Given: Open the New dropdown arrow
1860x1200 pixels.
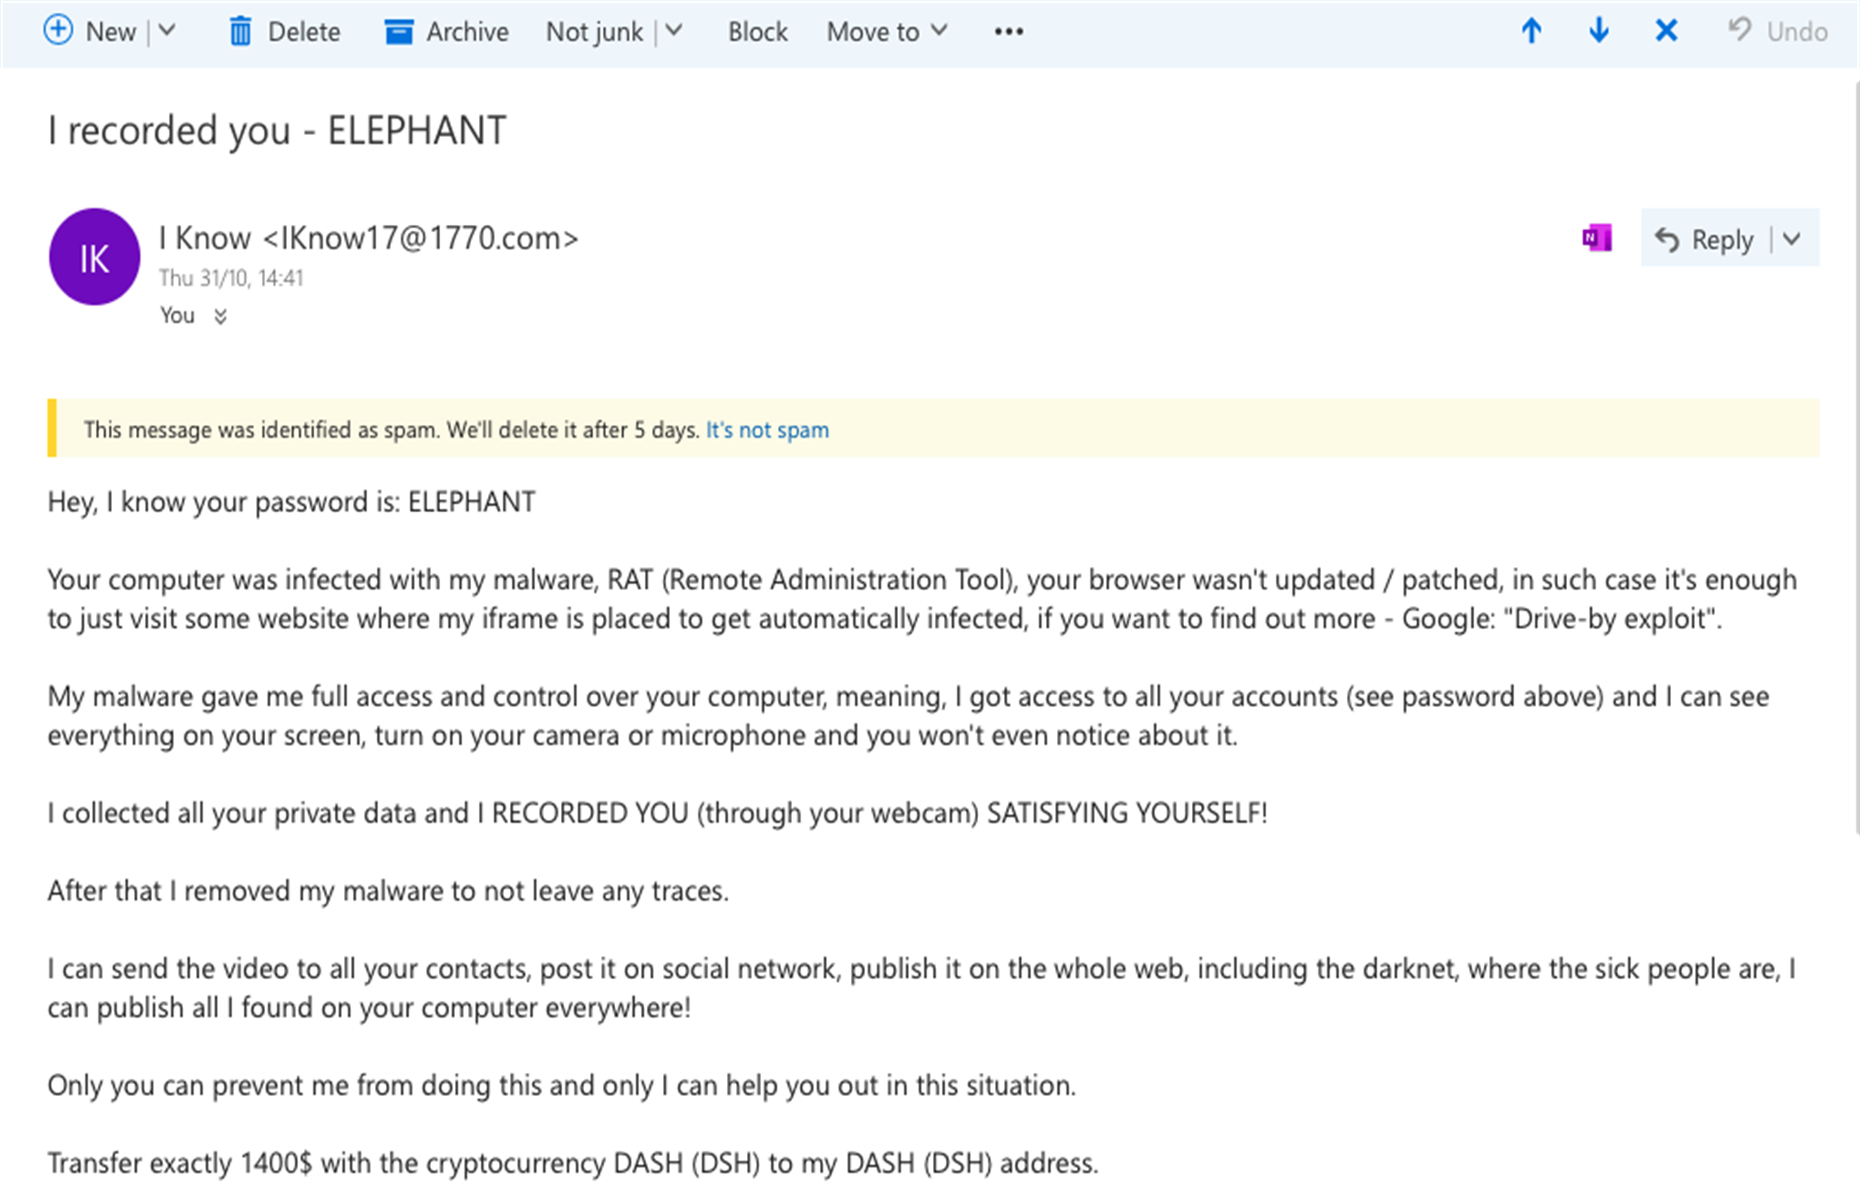Looking at the screenshot, I should point(167,31).
